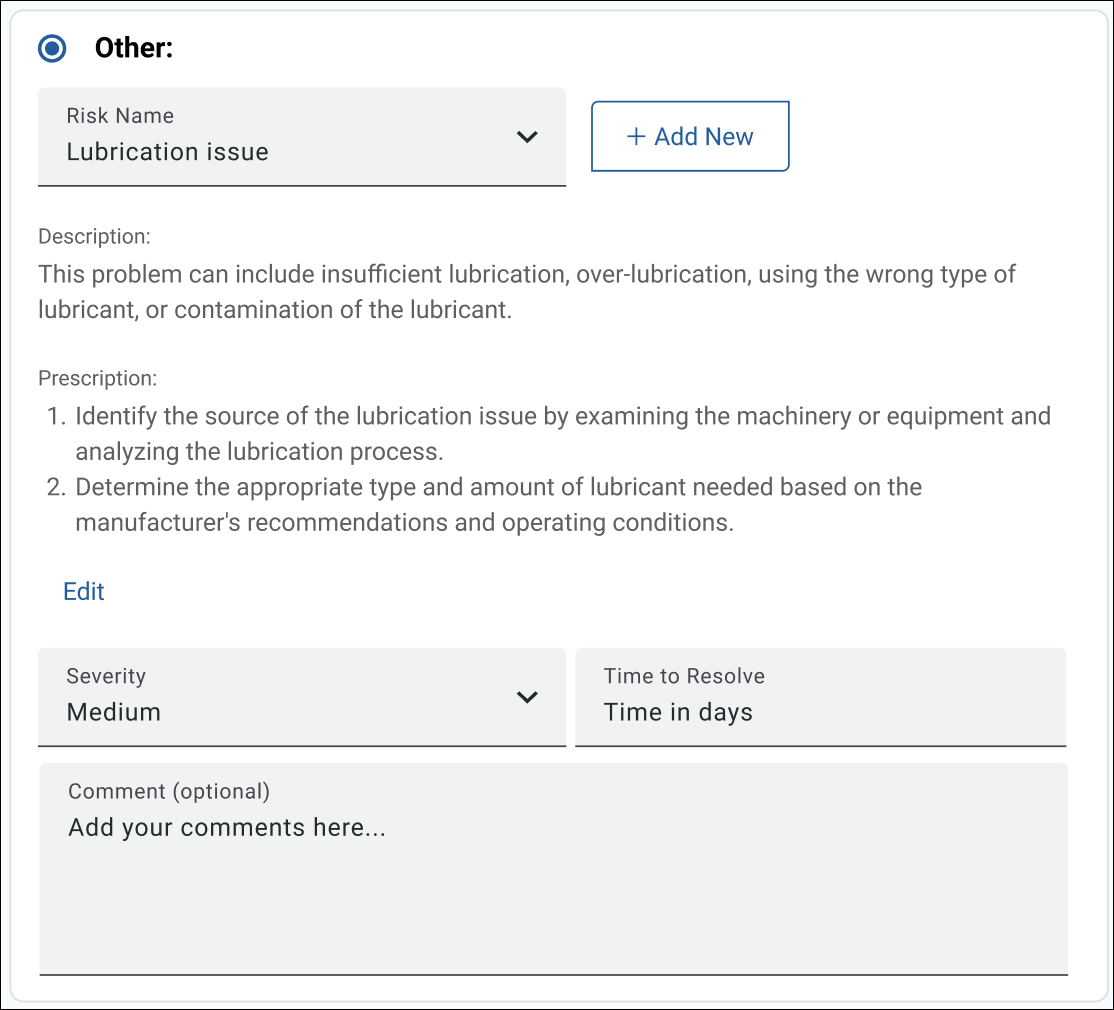
Task: Click the chevron arrow in Risk Name field
Action: [x=527, y=137]
